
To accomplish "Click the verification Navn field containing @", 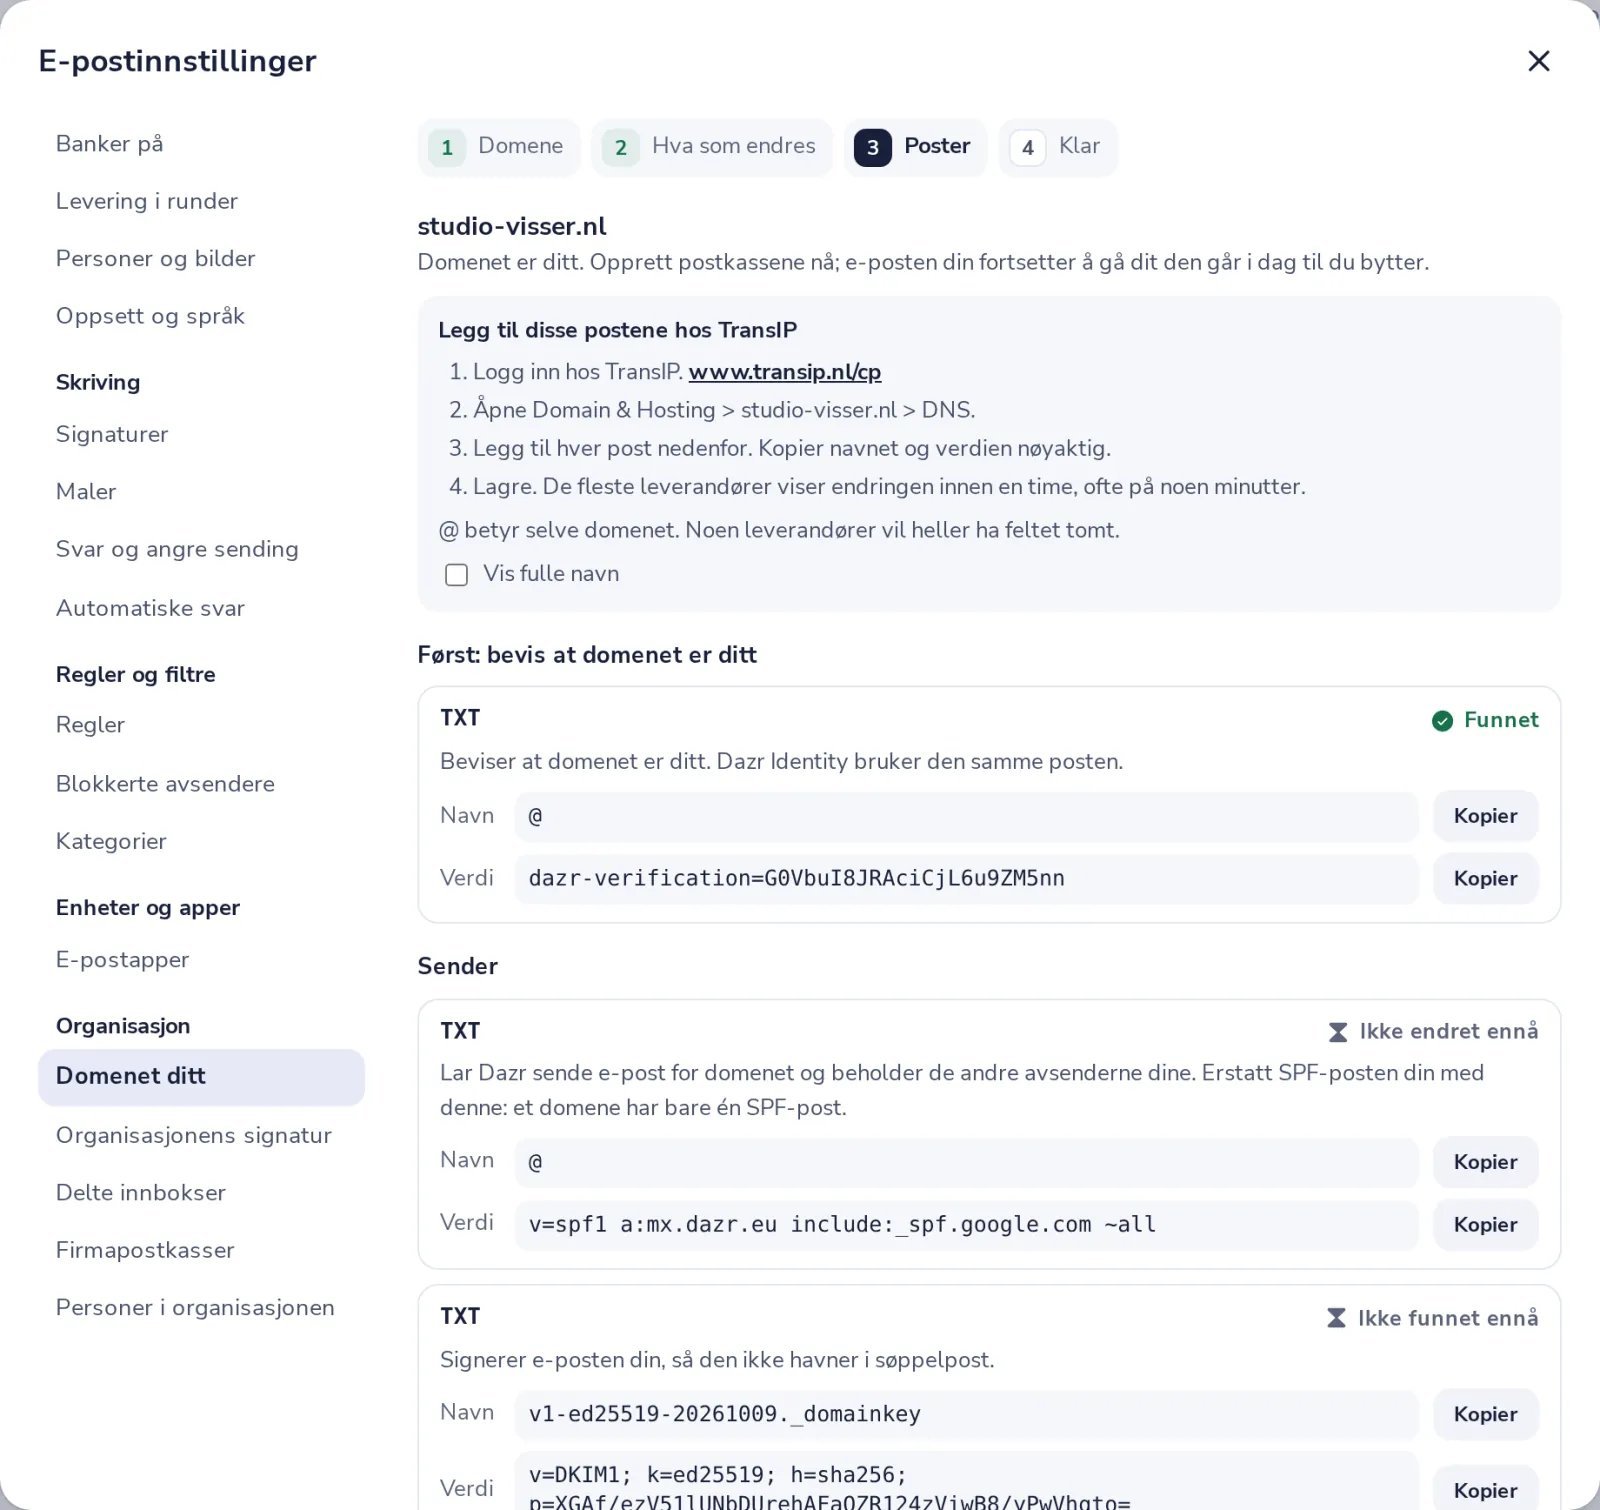I will point(966,817).
